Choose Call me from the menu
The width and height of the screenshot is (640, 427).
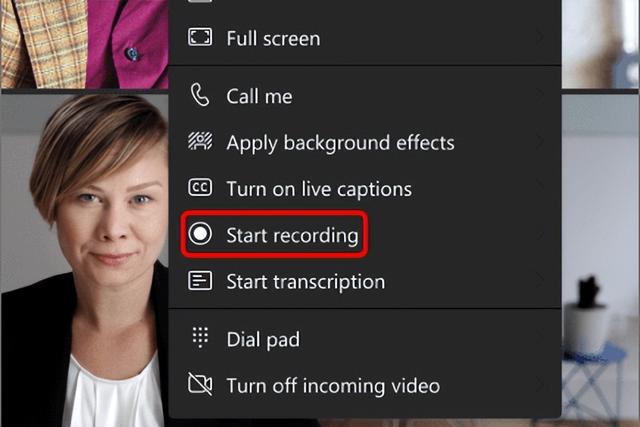[365, 96]
